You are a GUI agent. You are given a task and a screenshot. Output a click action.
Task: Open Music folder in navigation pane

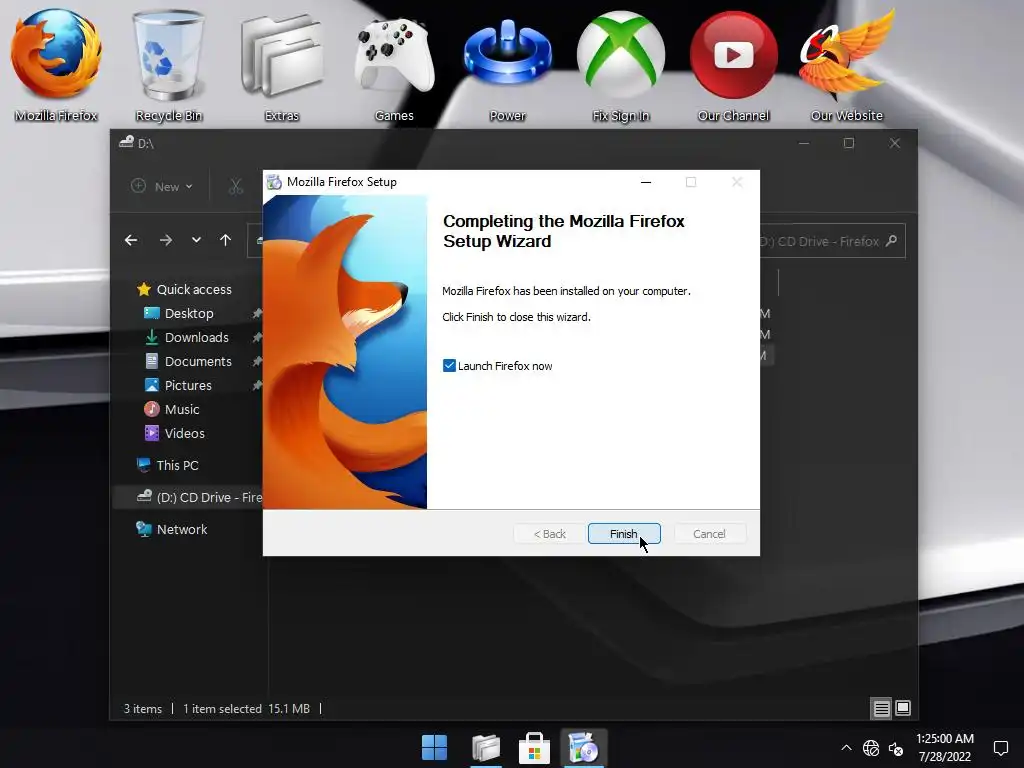click(172, 409)
